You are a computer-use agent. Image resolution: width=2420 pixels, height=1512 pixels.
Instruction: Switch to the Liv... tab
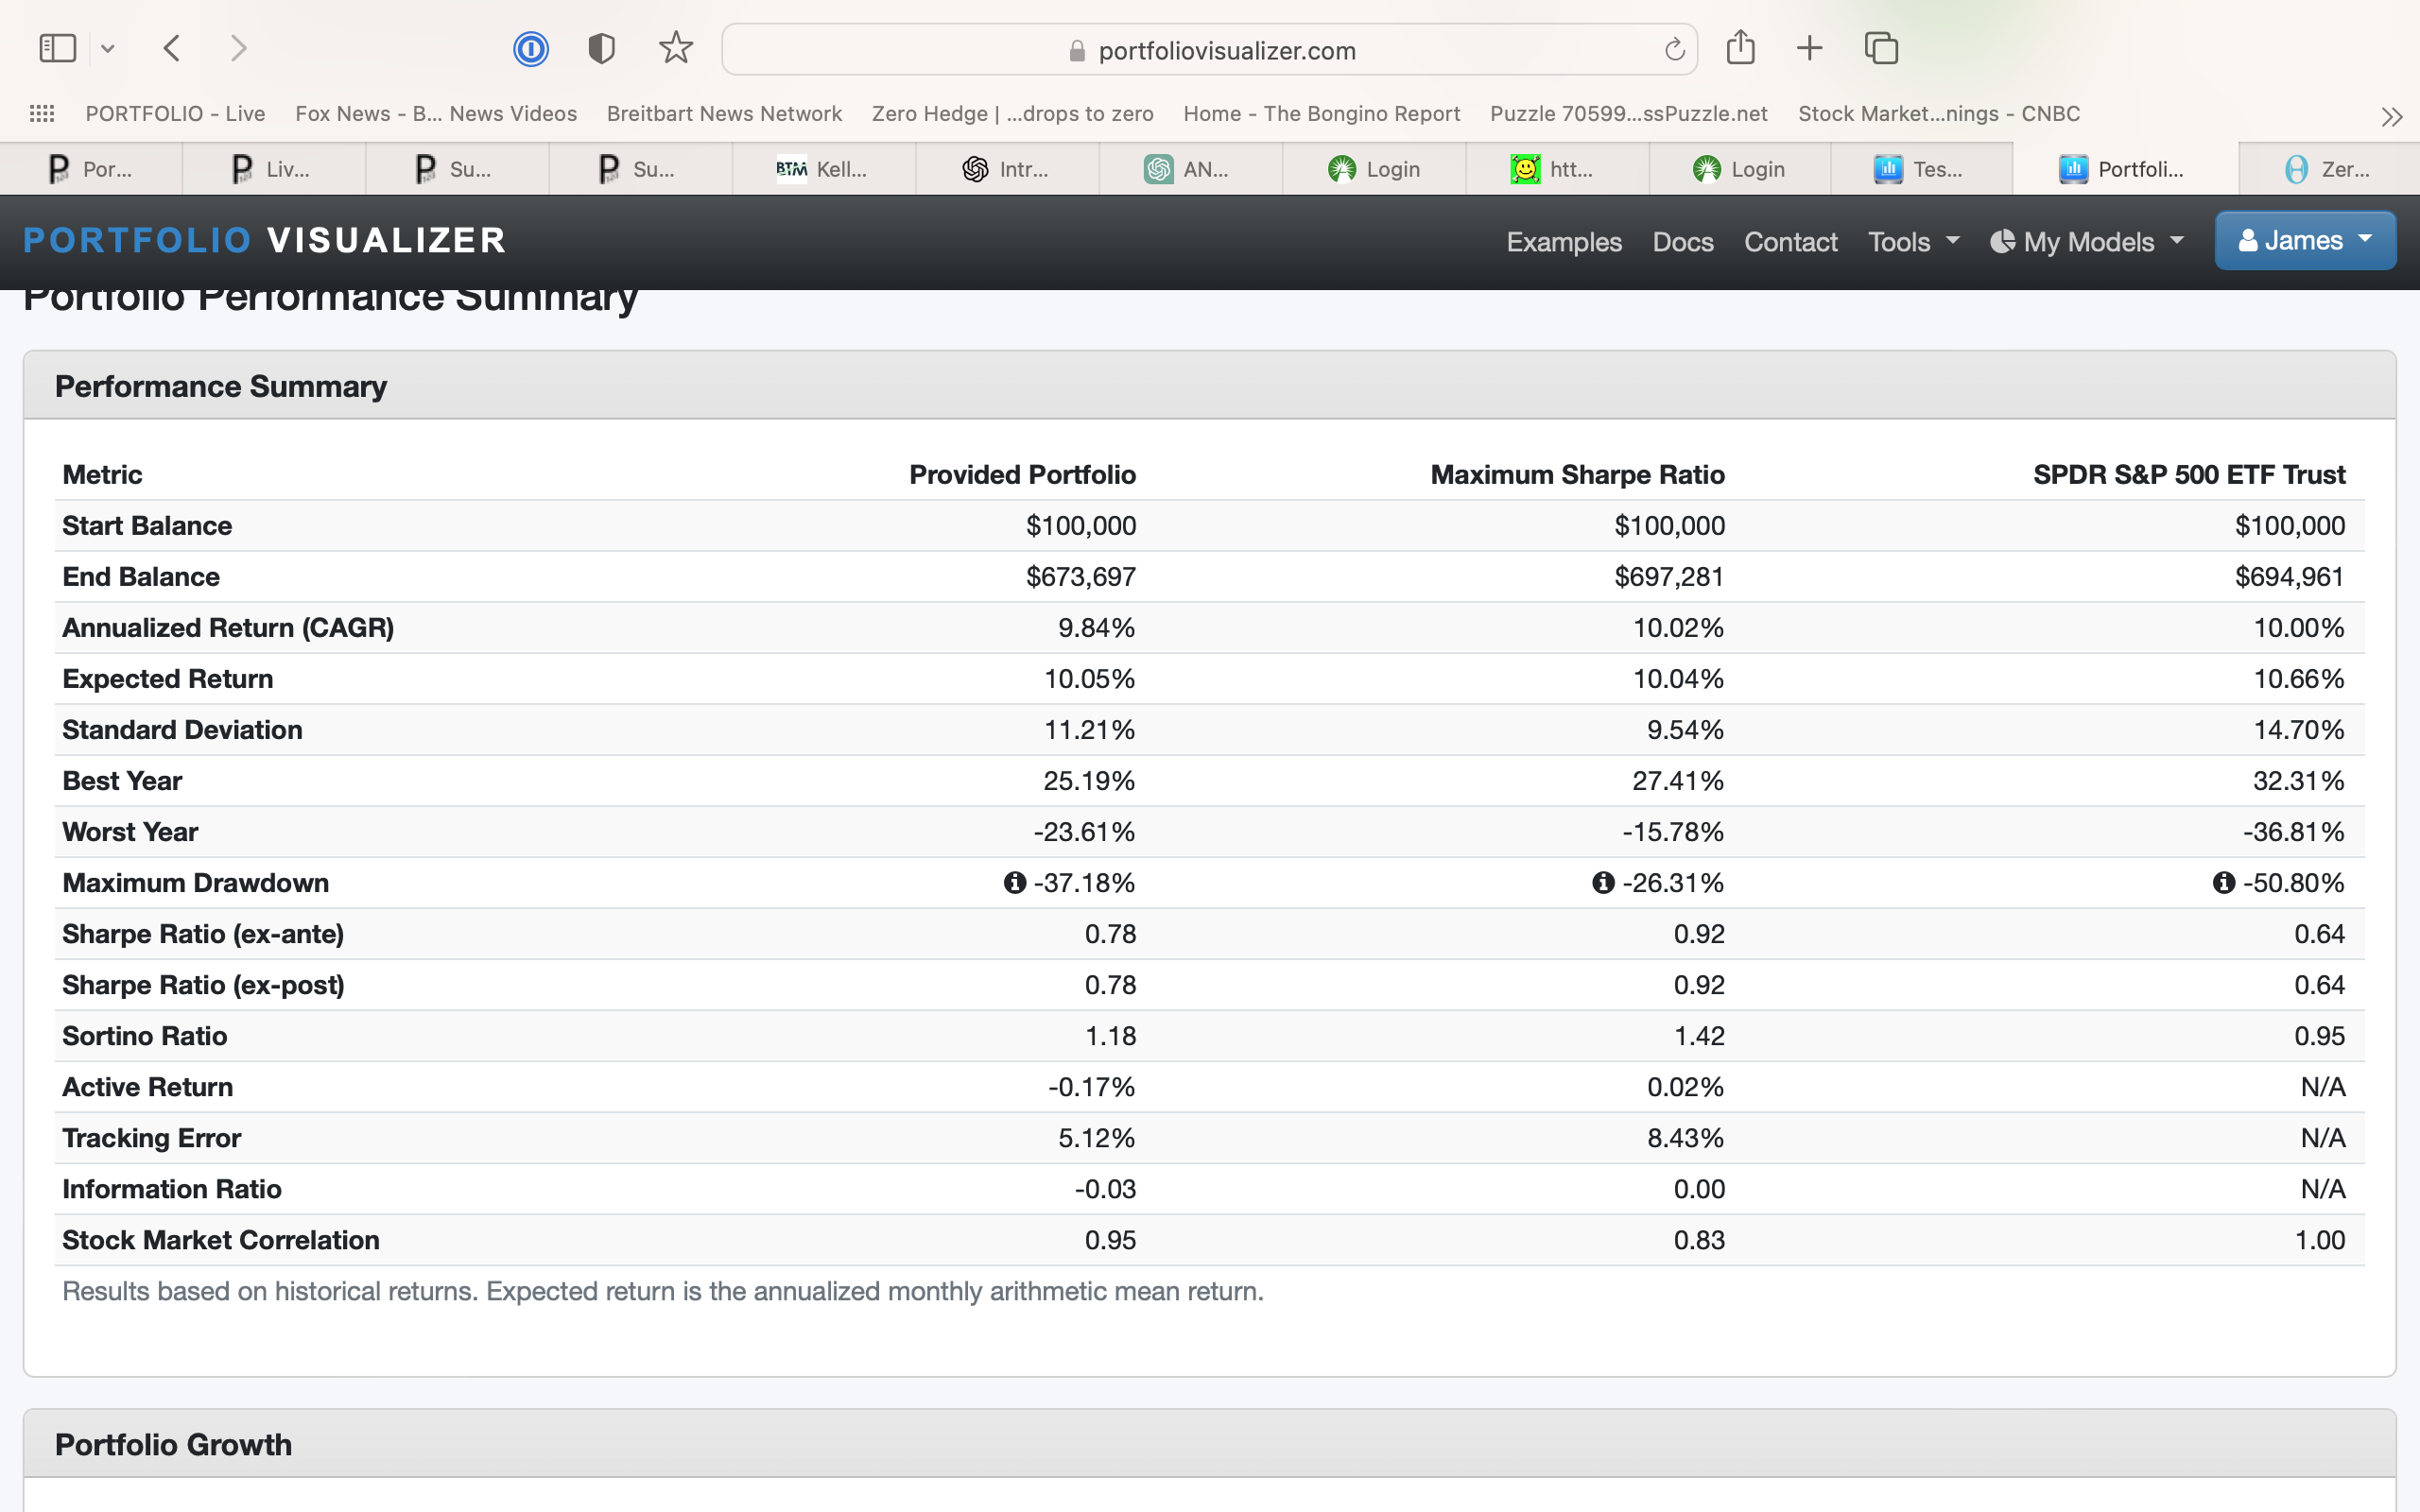[x=274, y=169]
